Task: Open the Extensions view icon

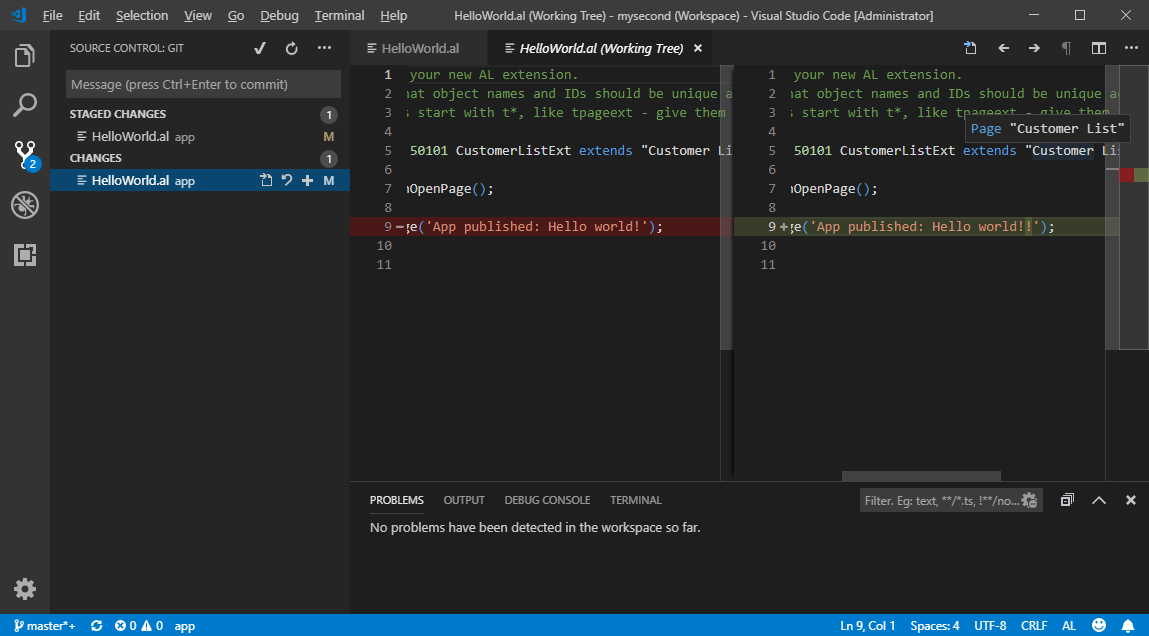Action: 25,256
